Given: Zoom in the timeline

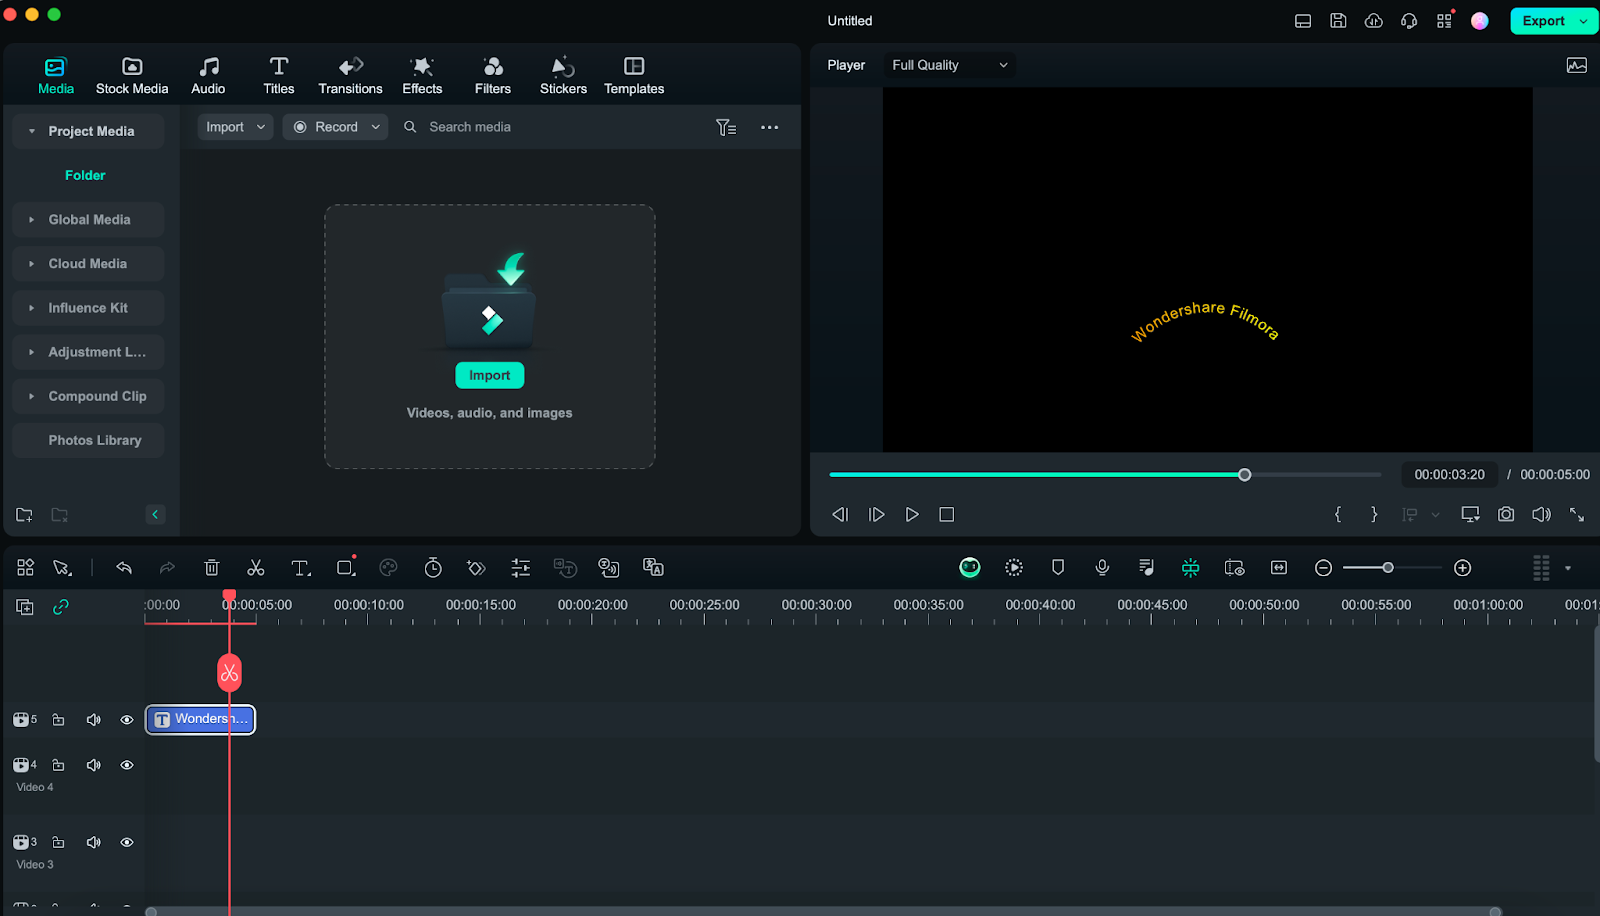Looking at the screenshot, I should point(1463,568).
